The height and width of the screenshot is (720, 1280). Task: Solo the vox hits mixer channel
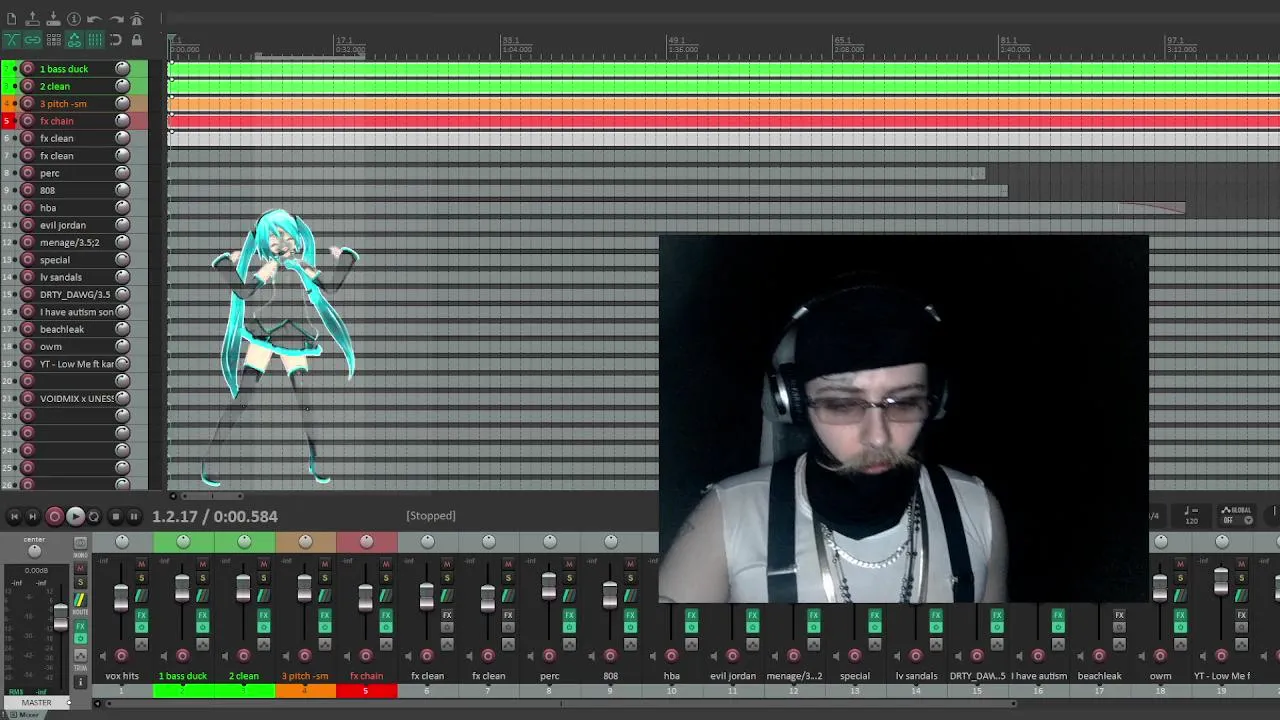pos(142,578)
